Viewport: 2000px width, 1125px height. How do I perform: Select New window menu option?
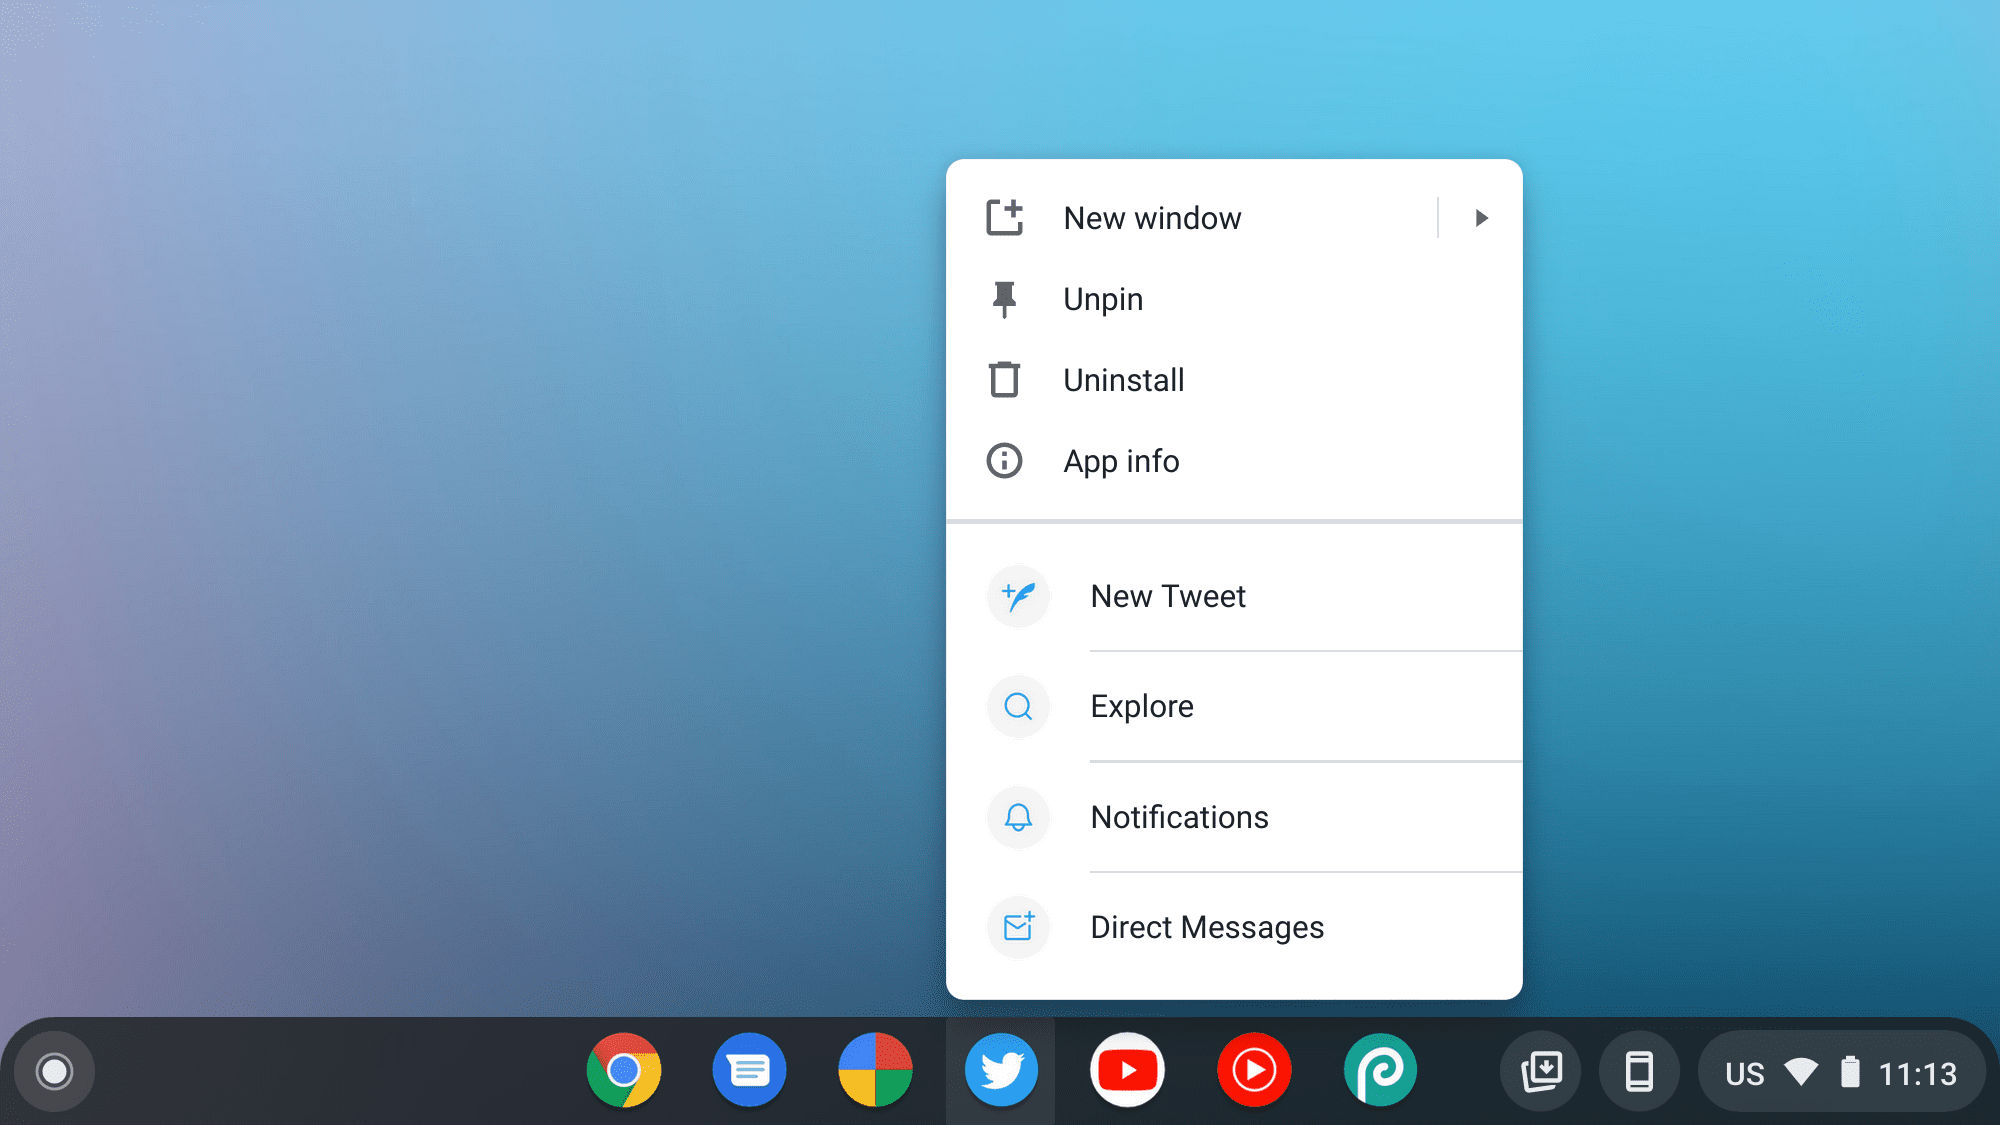point(1151,217)
